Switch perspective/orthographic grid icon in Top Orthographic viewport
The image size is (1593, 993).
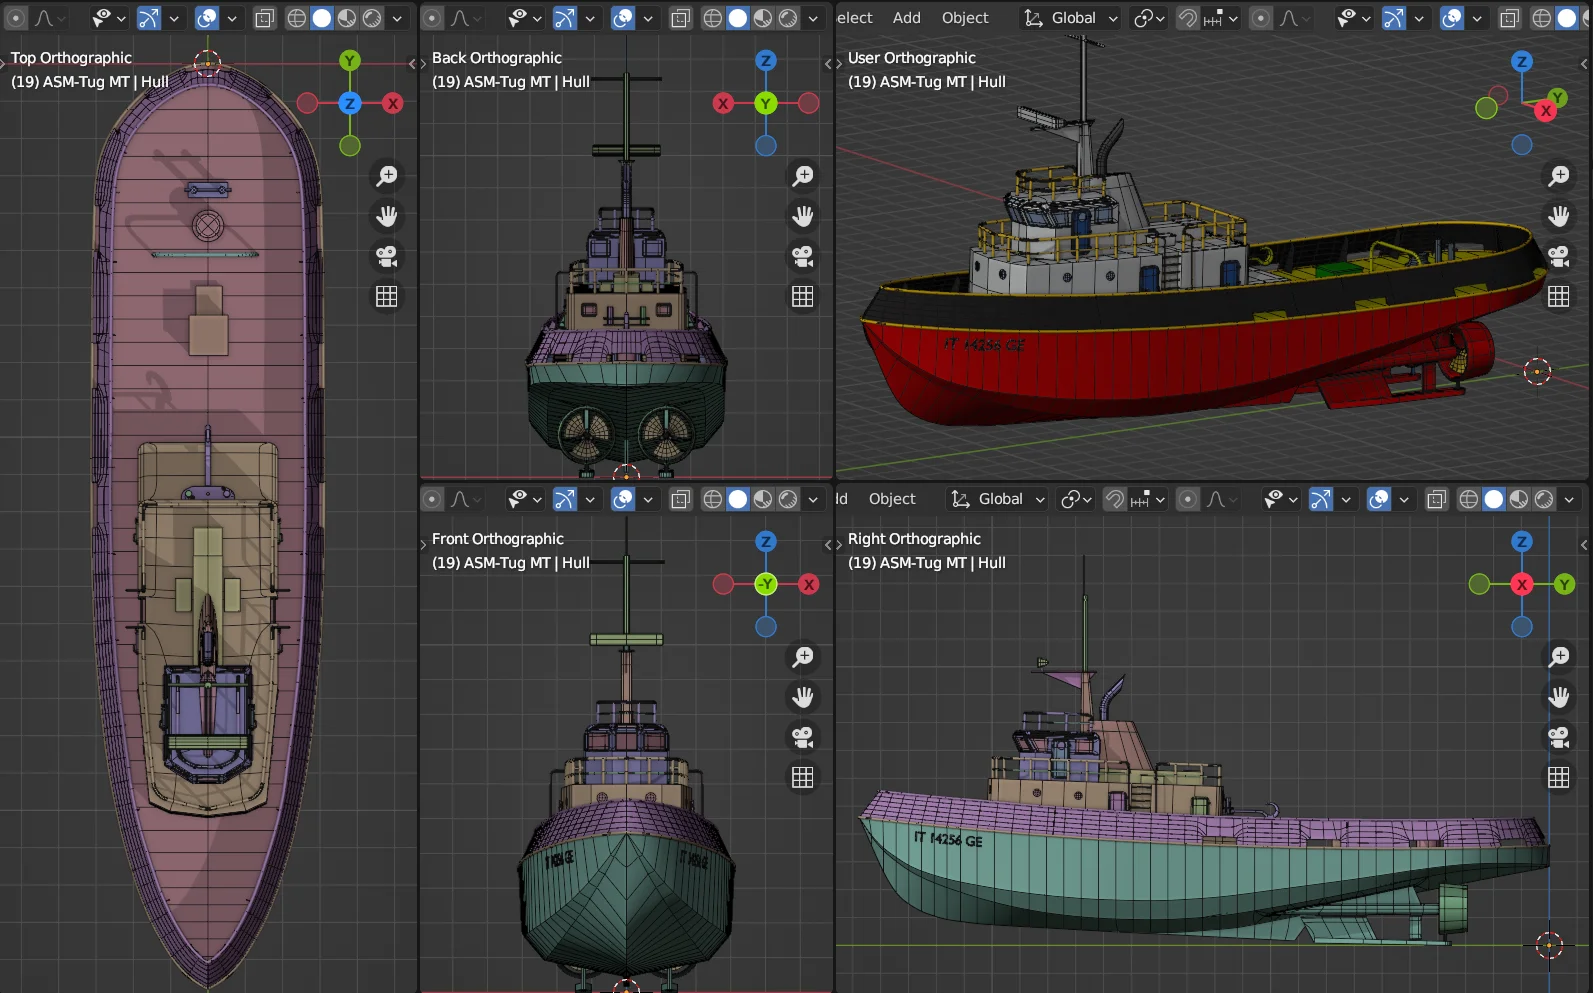[387, 296]
